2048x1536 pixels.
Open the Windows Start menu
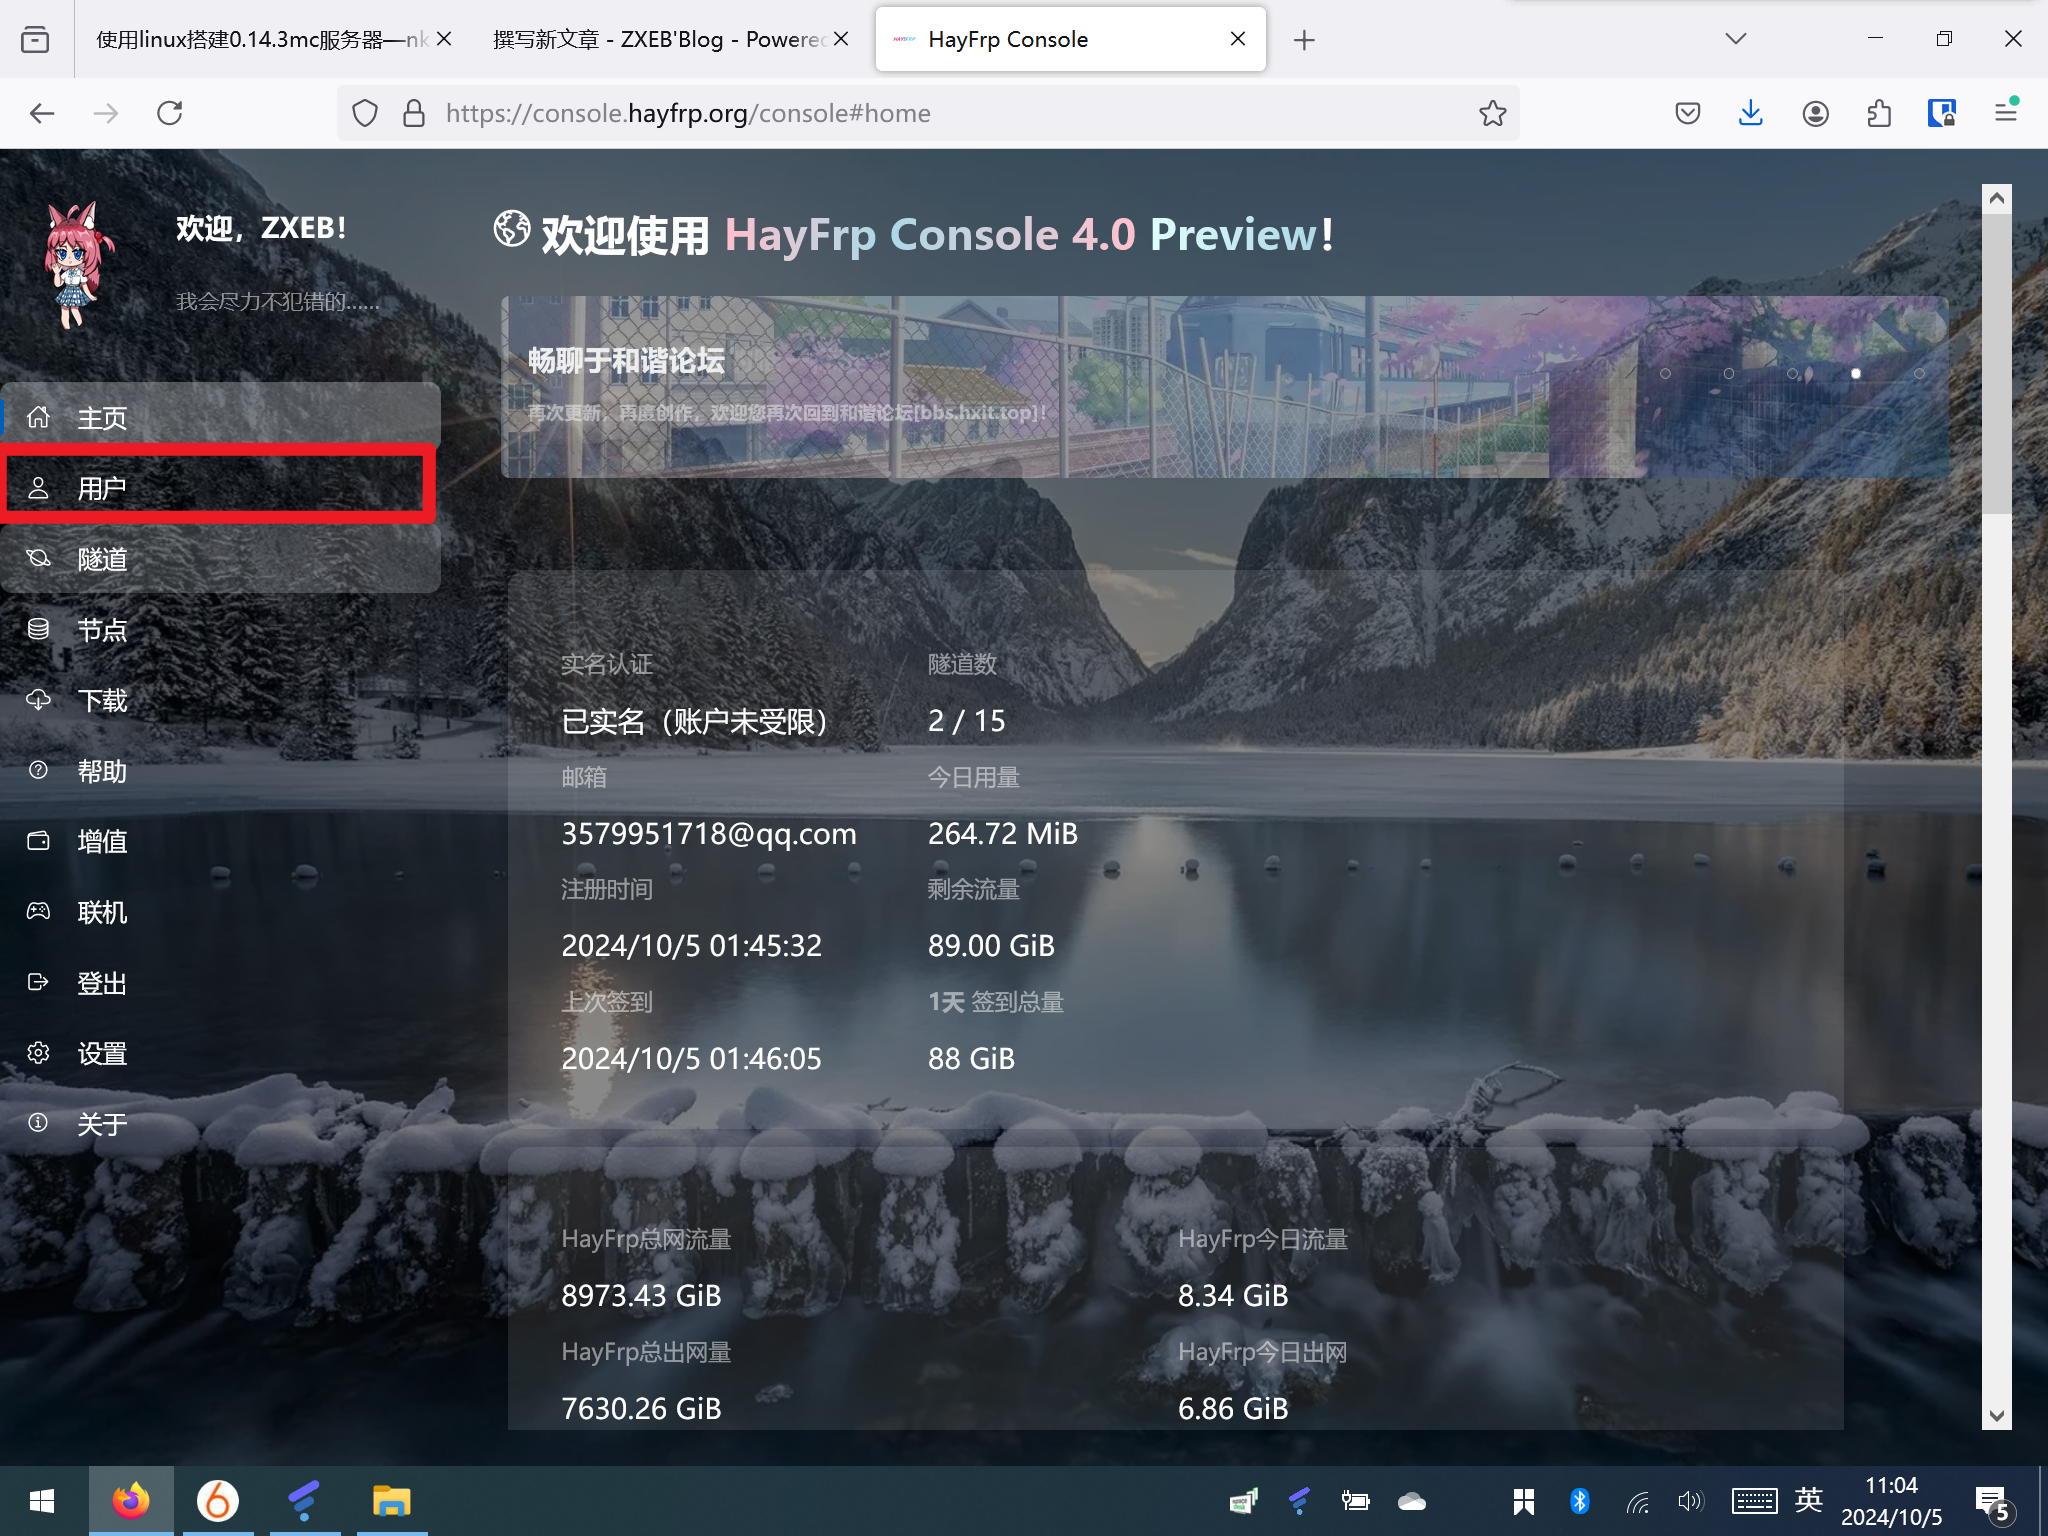coord(42,1501)
